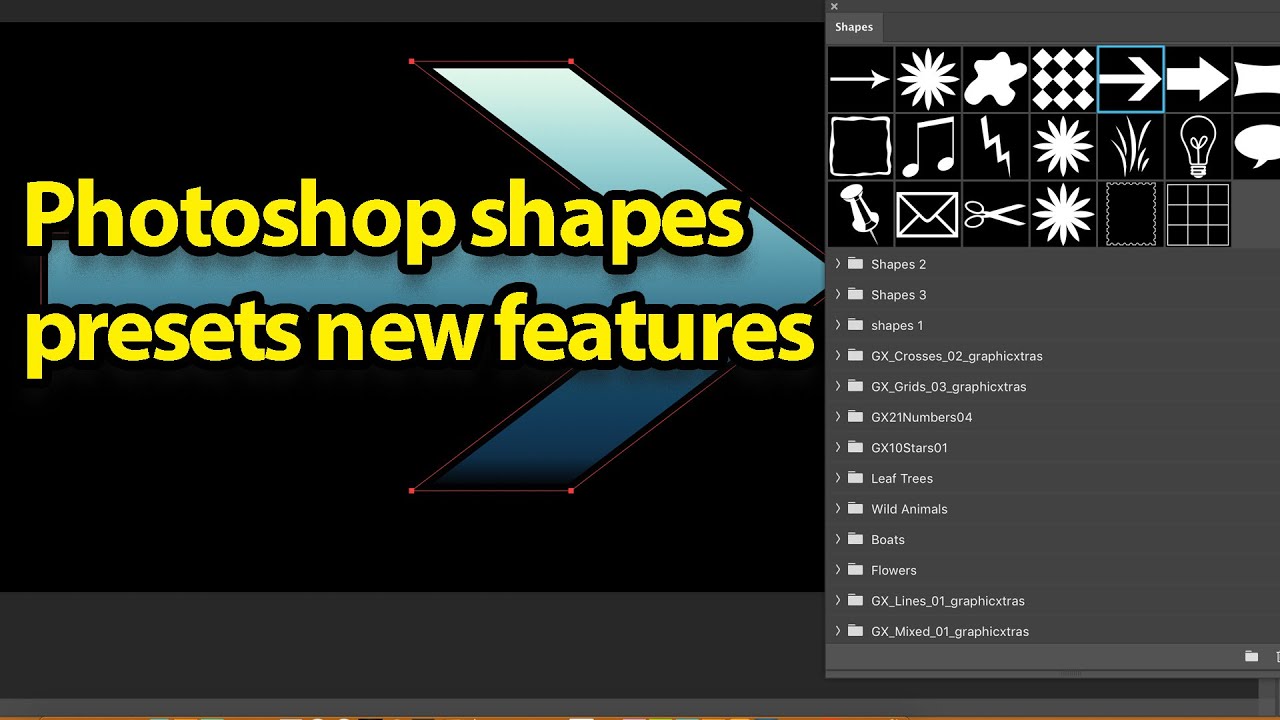Pick the light bulb shape
The image size is (1280, 720).
click(x=1198, y=146)
